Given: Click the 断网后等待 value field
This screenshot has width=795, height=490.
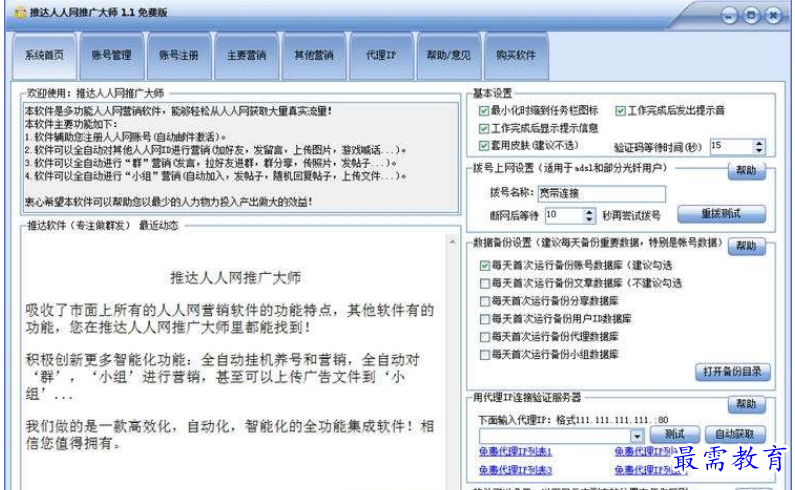Looking at the screenshot, I should (564, 216).
